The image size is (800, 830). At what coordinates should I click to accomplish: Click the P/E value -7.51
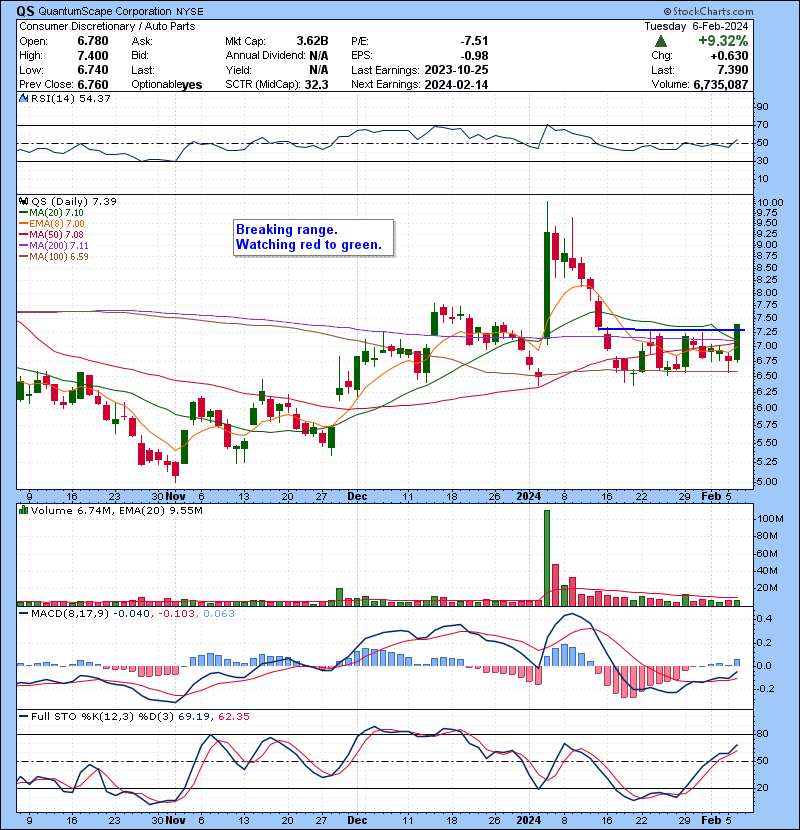coord(474,41)
